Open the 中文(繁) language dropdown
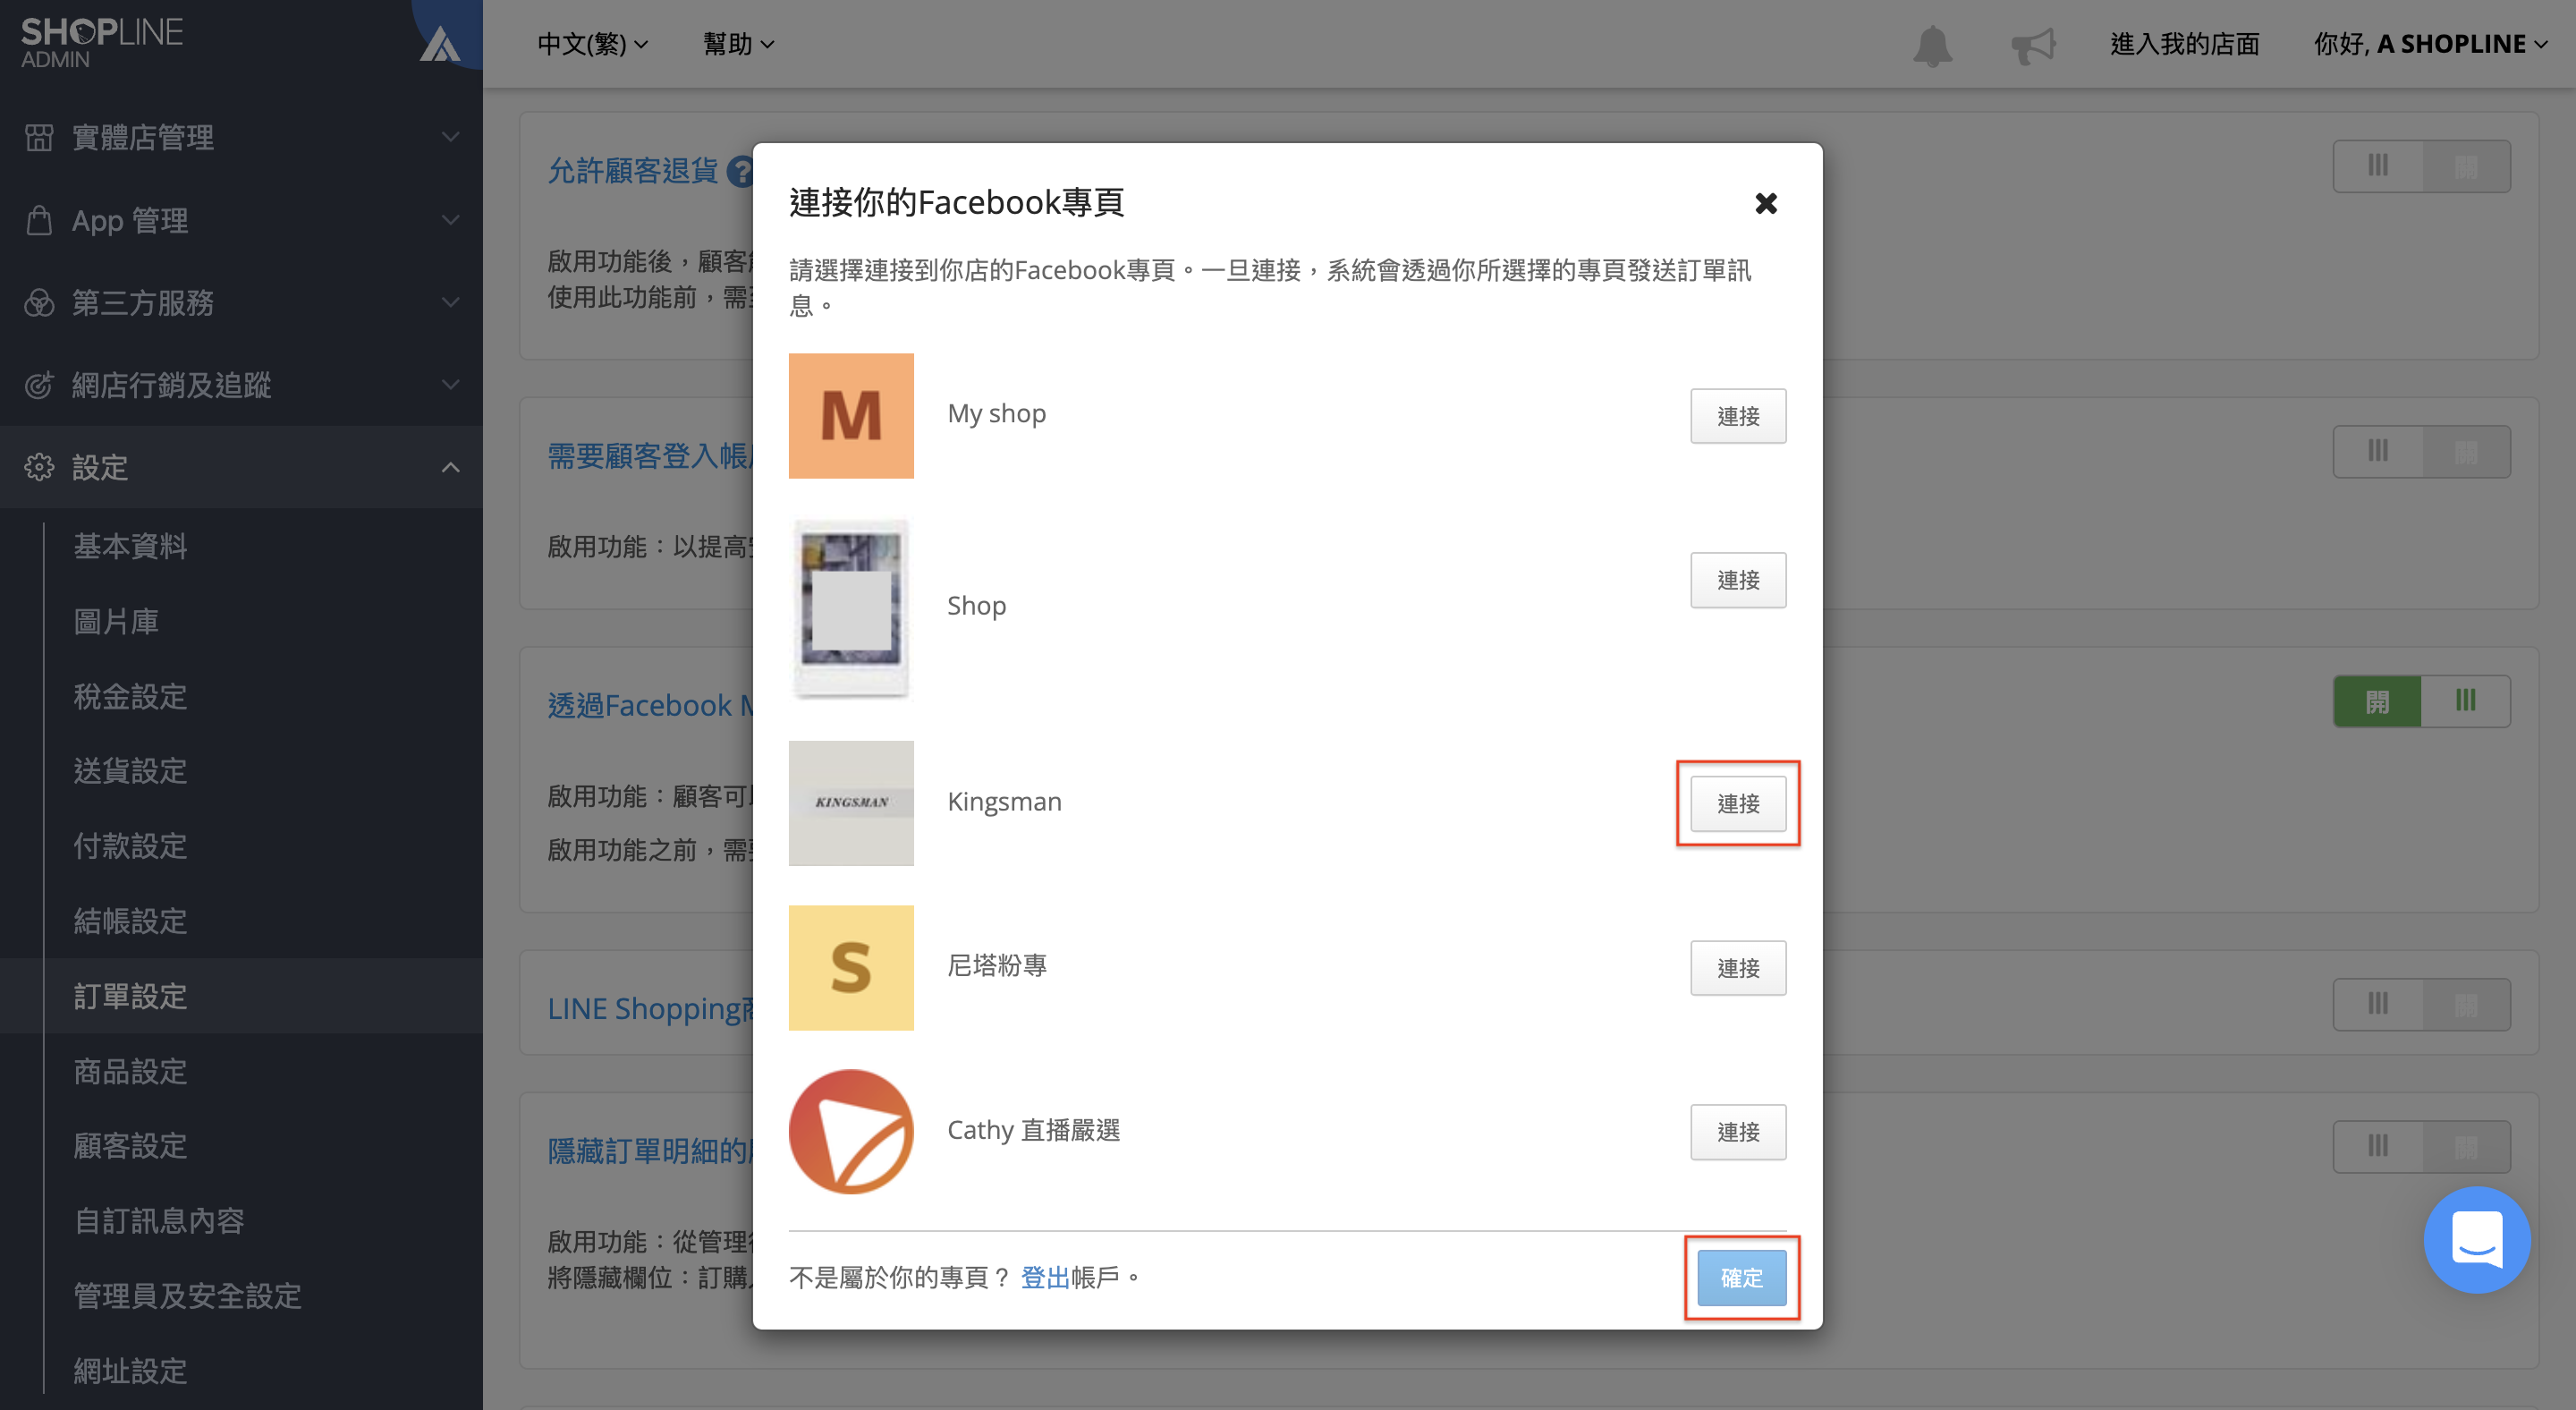The image size is (2576, 1410). 593,44
